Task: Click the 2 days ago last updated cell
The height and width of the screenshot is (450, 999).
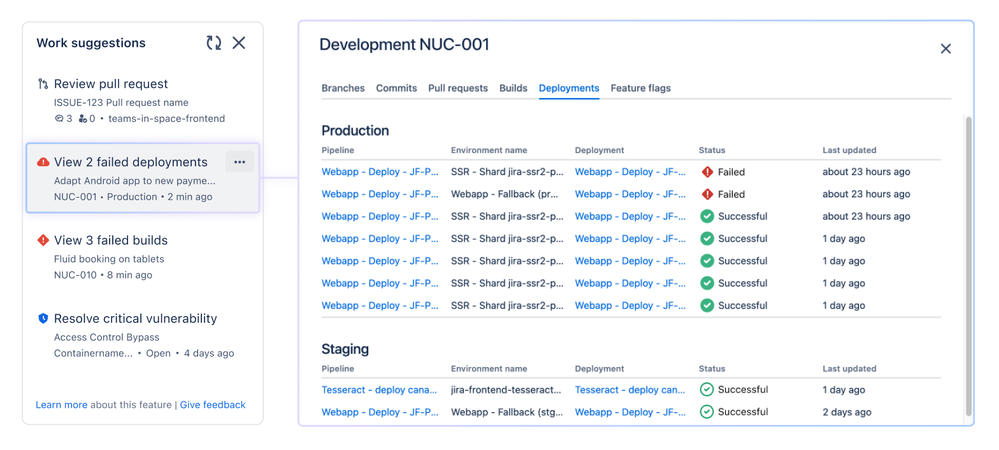Action: 847,412
